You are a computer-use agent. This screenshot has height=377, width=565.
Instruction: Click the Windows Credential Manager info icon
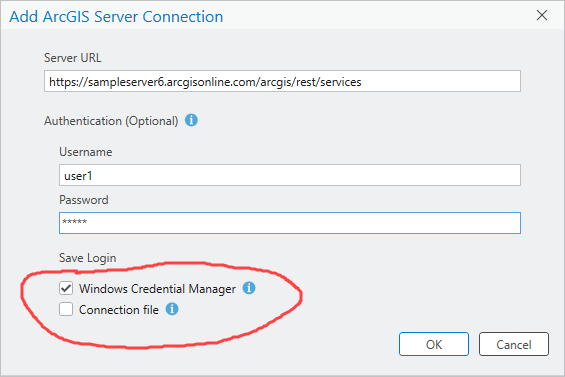tap(249, 288)
